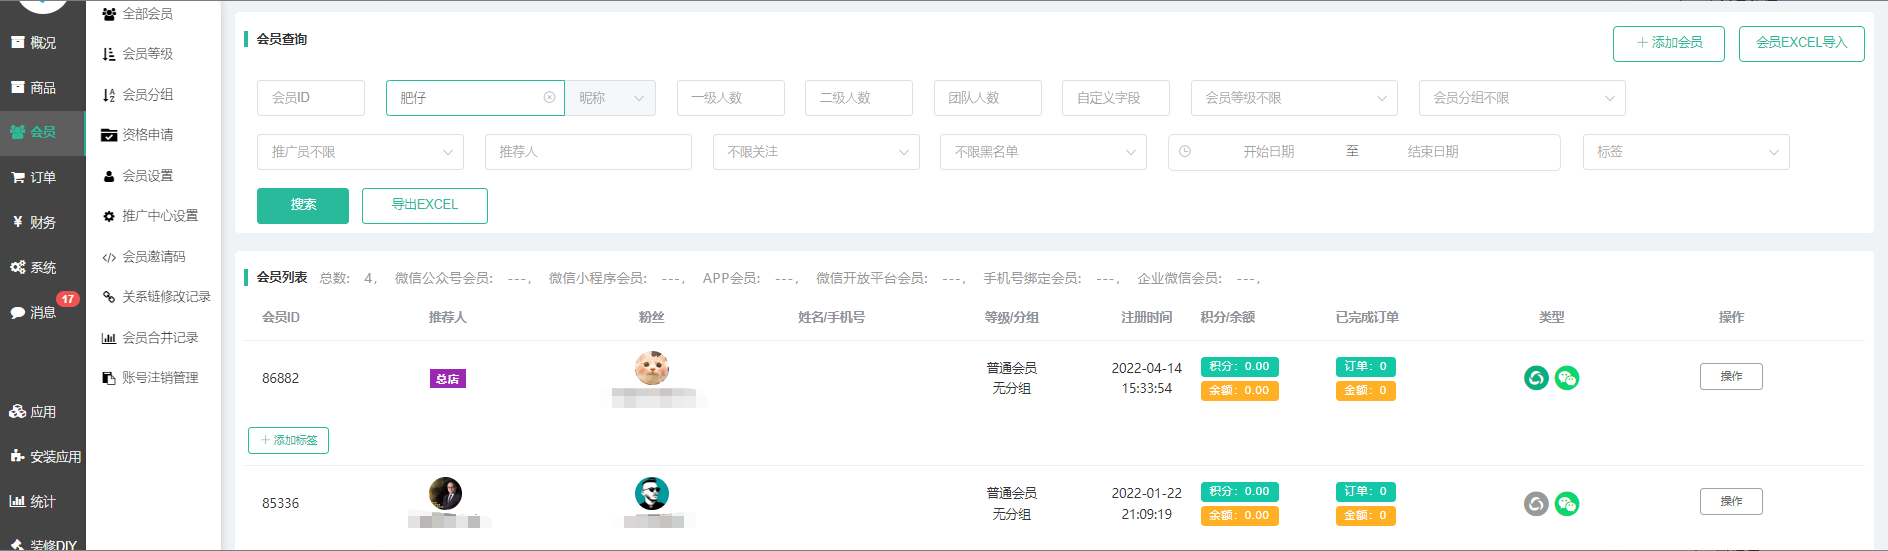
Task: Open the 标签 filter dropdown
Action: pos(1685,152)
